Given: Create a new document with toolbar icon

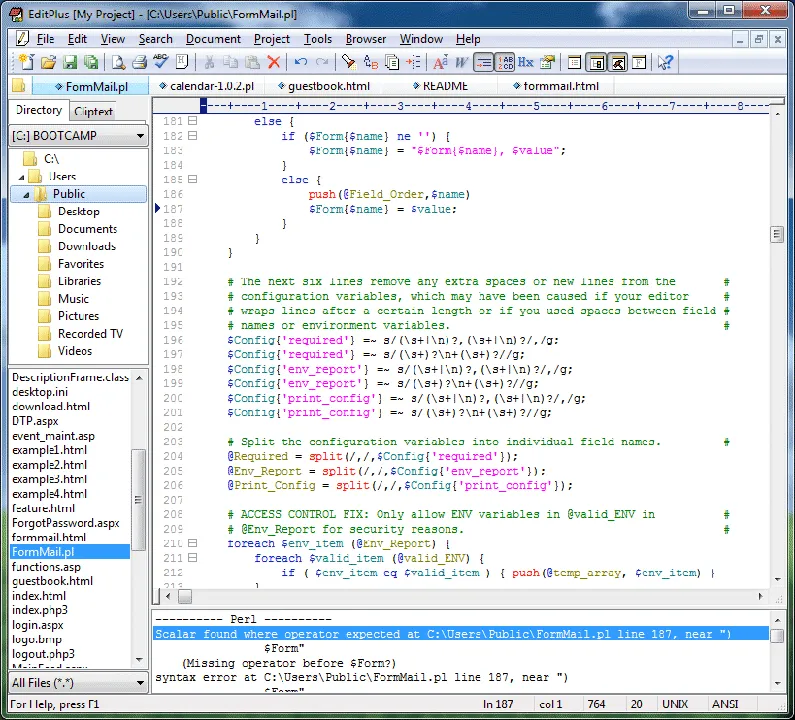Looking at the screenshot, I should (x=26, y=62).
